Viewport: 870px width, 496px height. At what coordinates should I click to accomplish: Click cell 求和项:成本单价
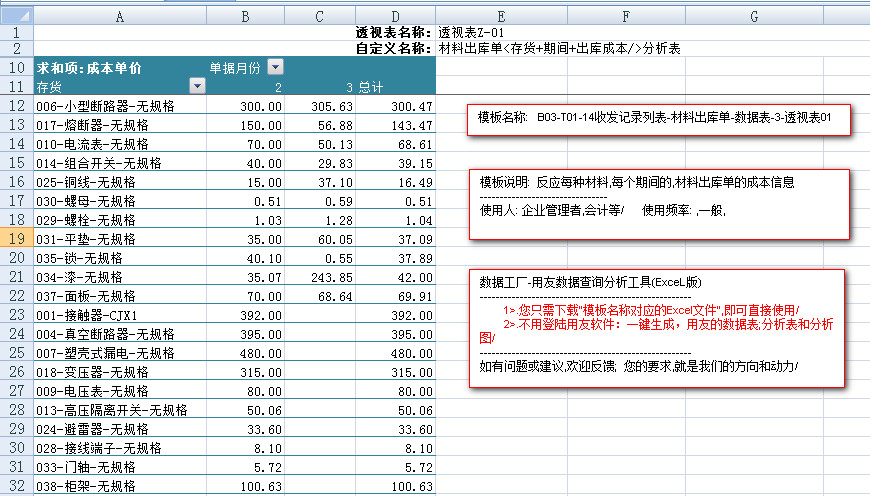click(x=89, y=67)
